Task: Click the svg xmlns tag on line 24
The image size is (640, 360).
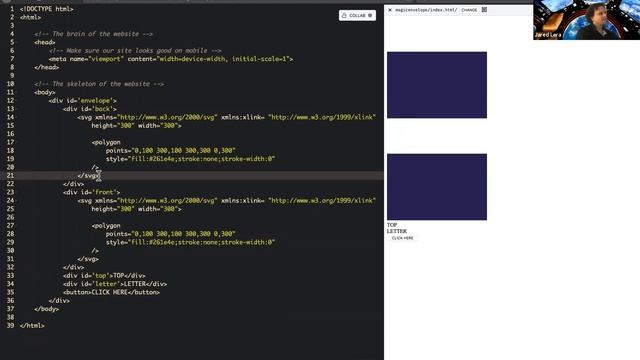Action: pyautogui.click(x=227, y=200)
